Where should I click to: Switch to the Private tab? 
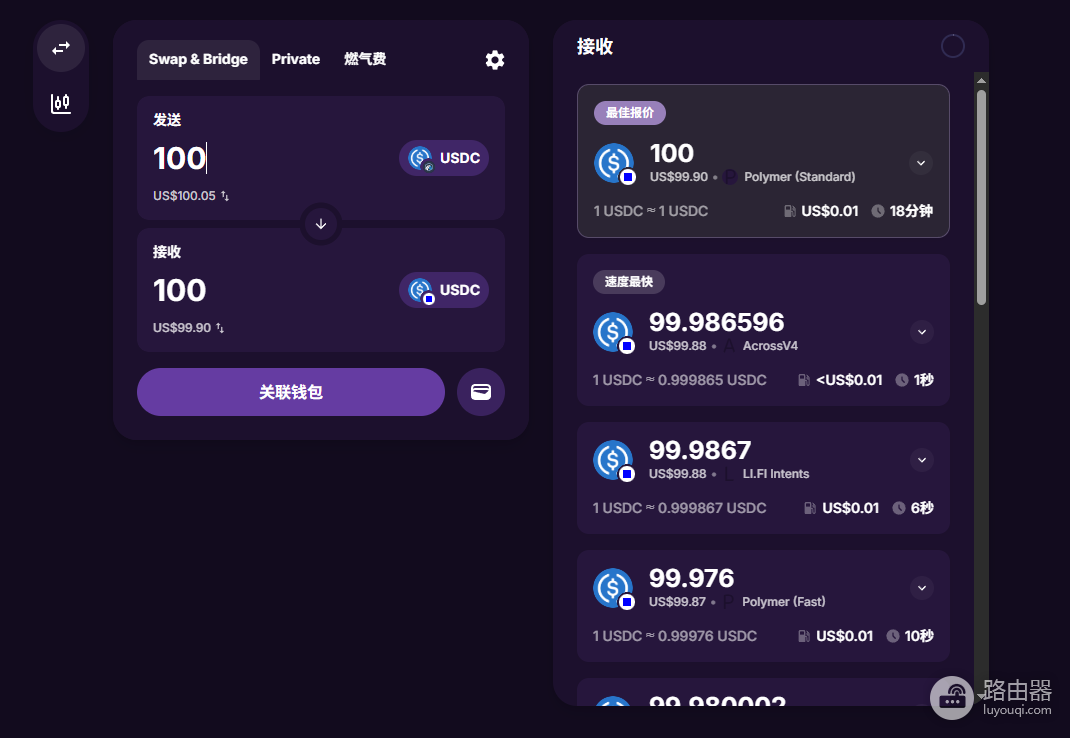point(295,59)
